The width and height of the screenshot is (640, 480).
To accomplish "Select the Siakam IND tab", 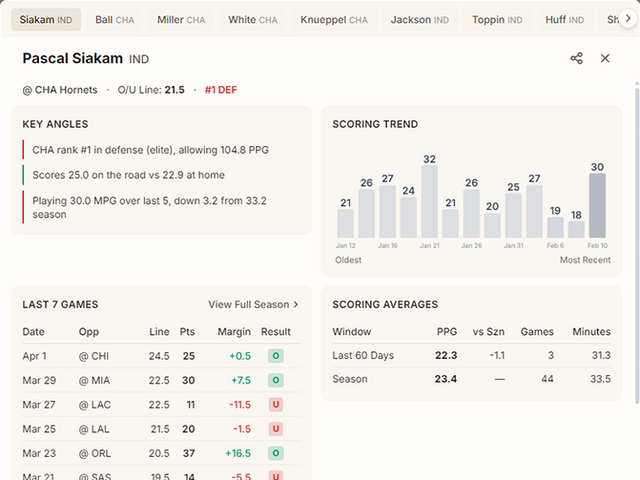I will click(x=46, y=20).
